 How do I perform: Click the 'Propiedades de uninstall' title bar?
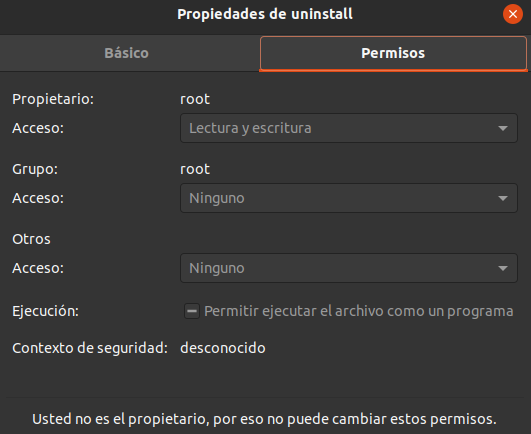(265, 14)
